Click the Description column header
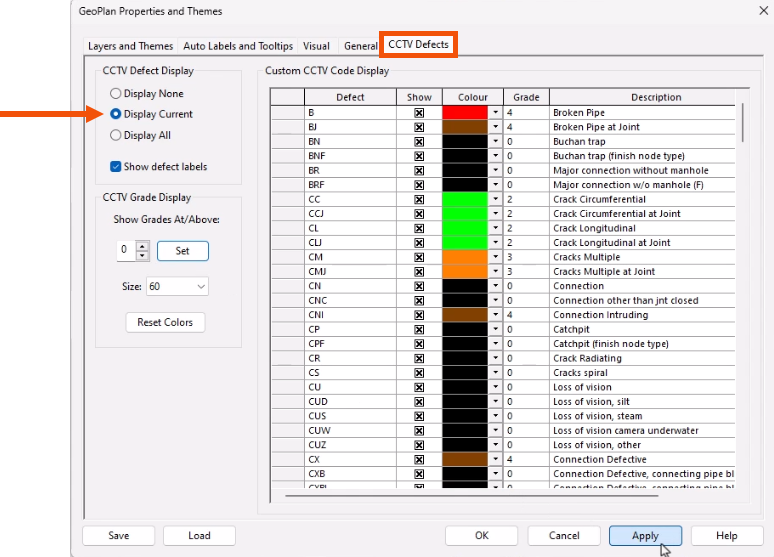 pos(643,97)
